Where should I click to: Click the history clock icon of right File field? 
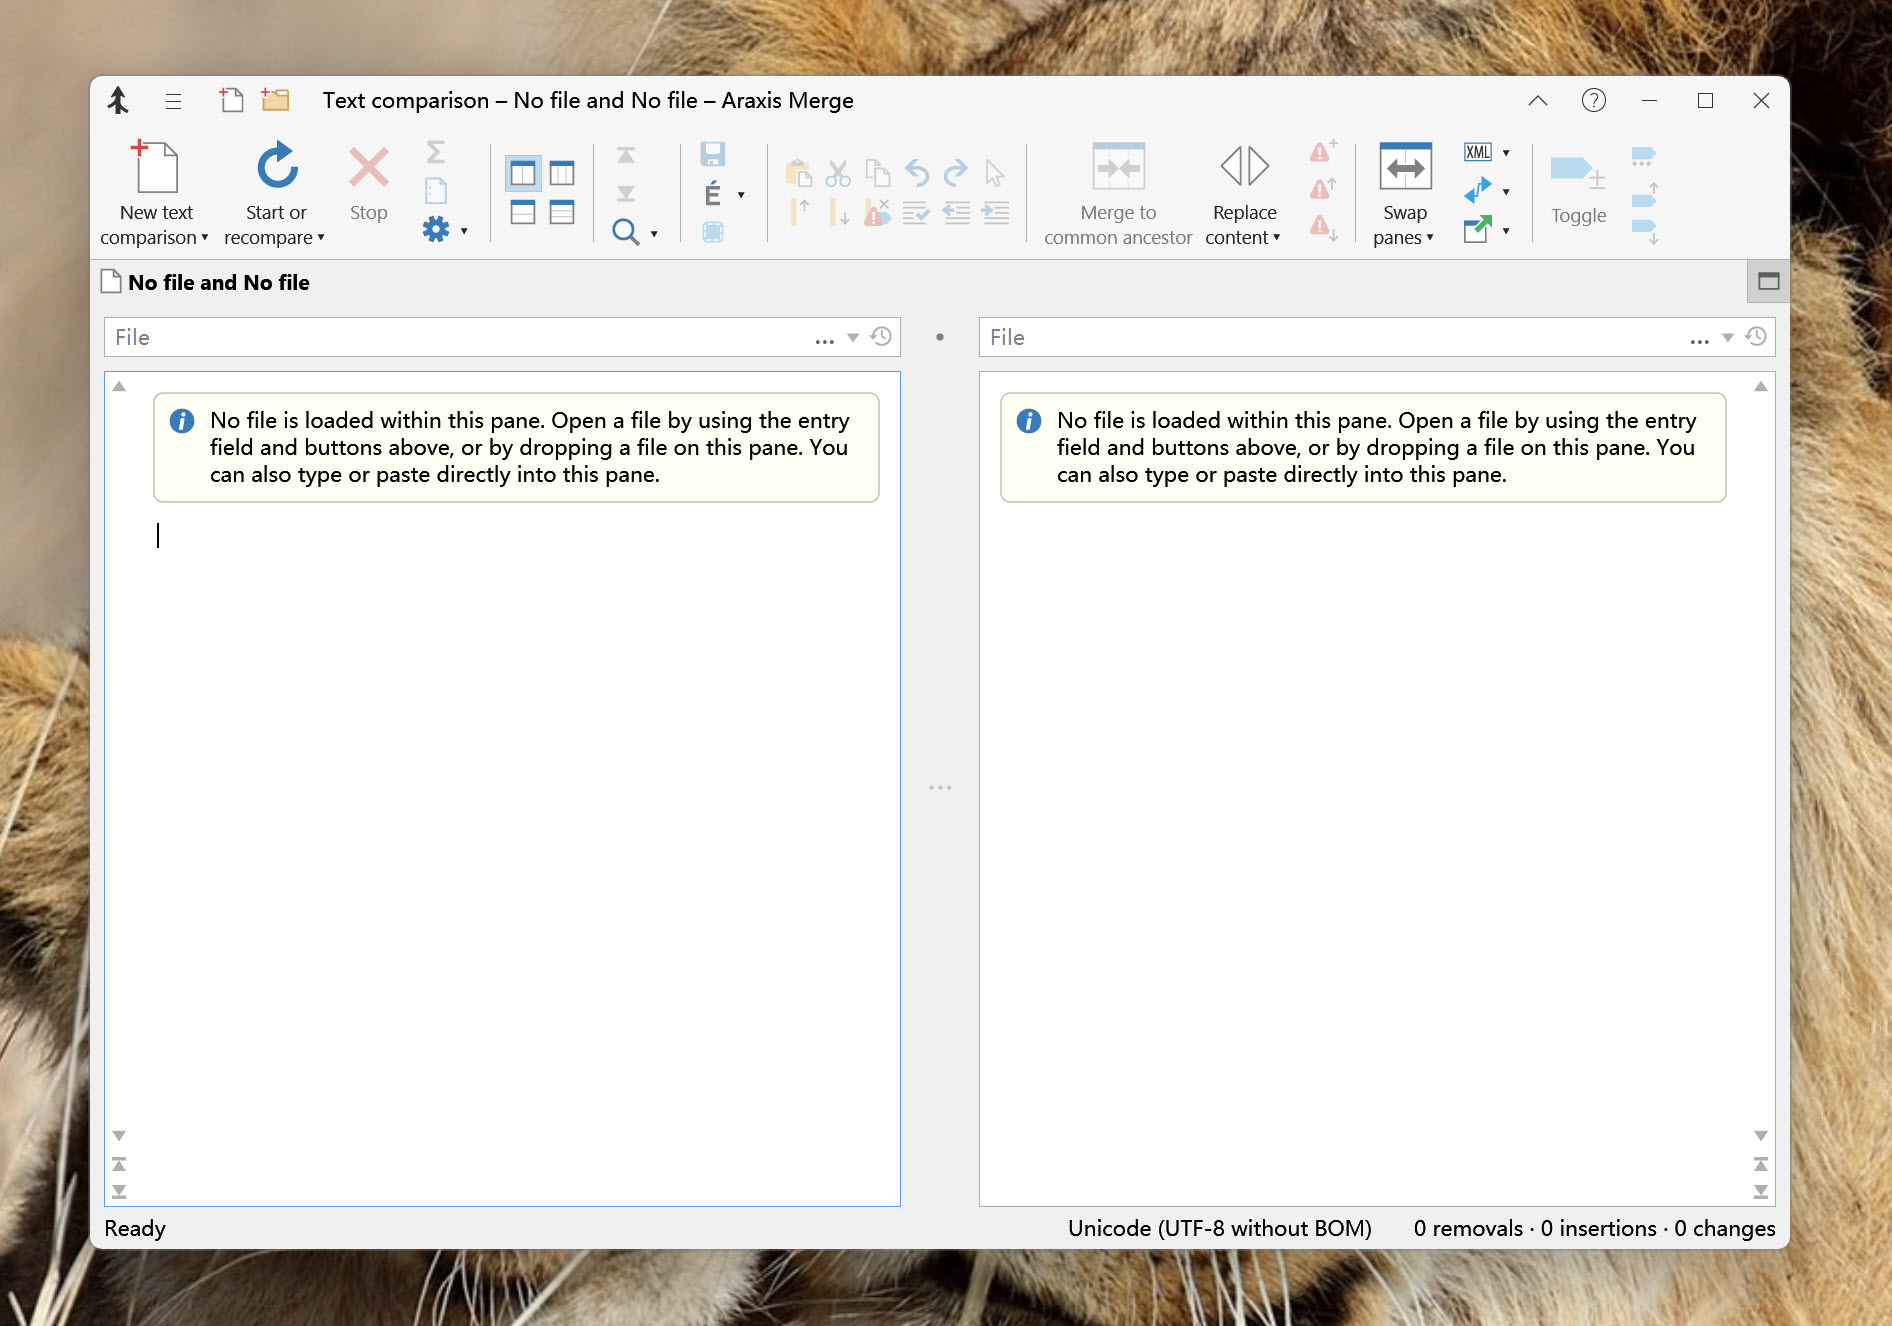pyautogui.click(x=1756, y=337)
